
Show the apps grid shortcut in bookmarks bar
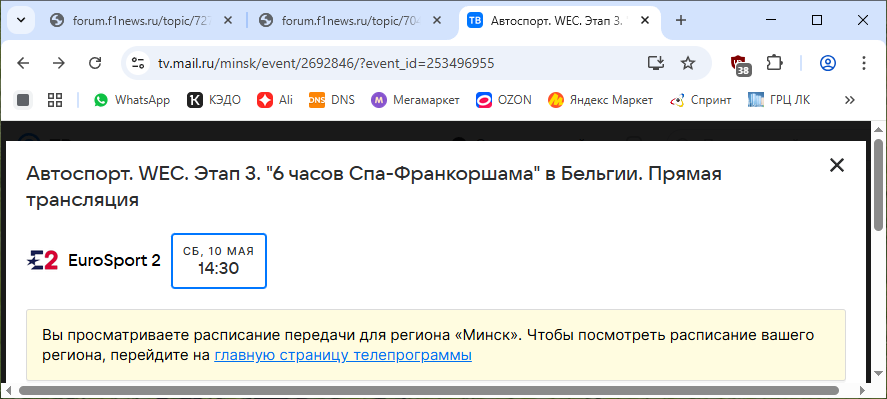(x=55, y=100)
